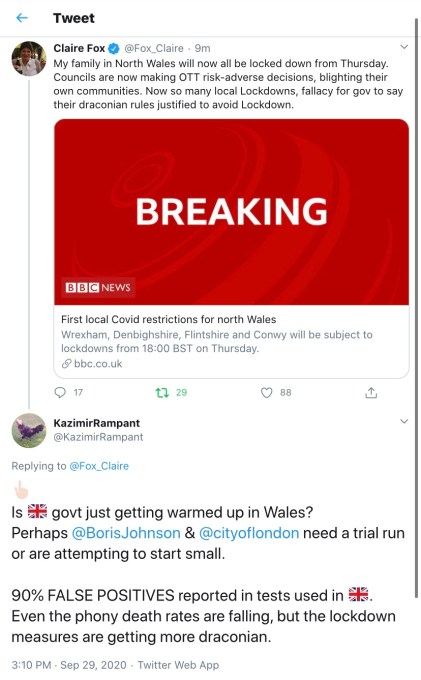Click the 3:10 PM Sep 29, 2020 timestamp
Screen dimensions: 421x680
69,665
